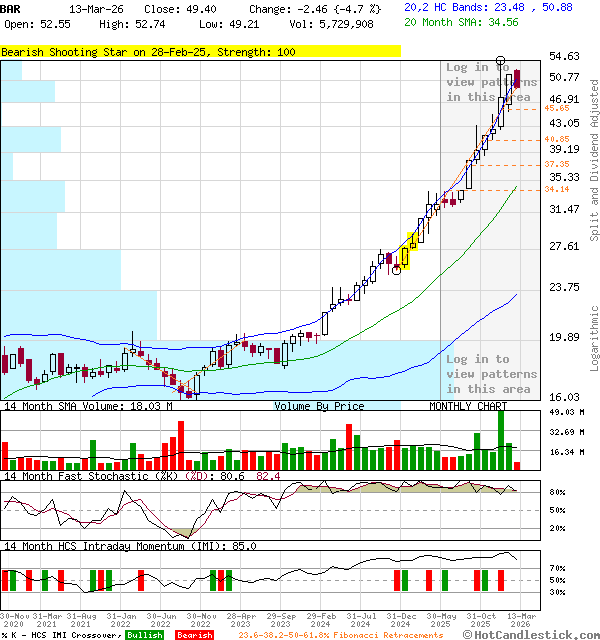Click the green Bullish legend badge
Viewport: 600px width, 640px height.
tap(145, 635)
